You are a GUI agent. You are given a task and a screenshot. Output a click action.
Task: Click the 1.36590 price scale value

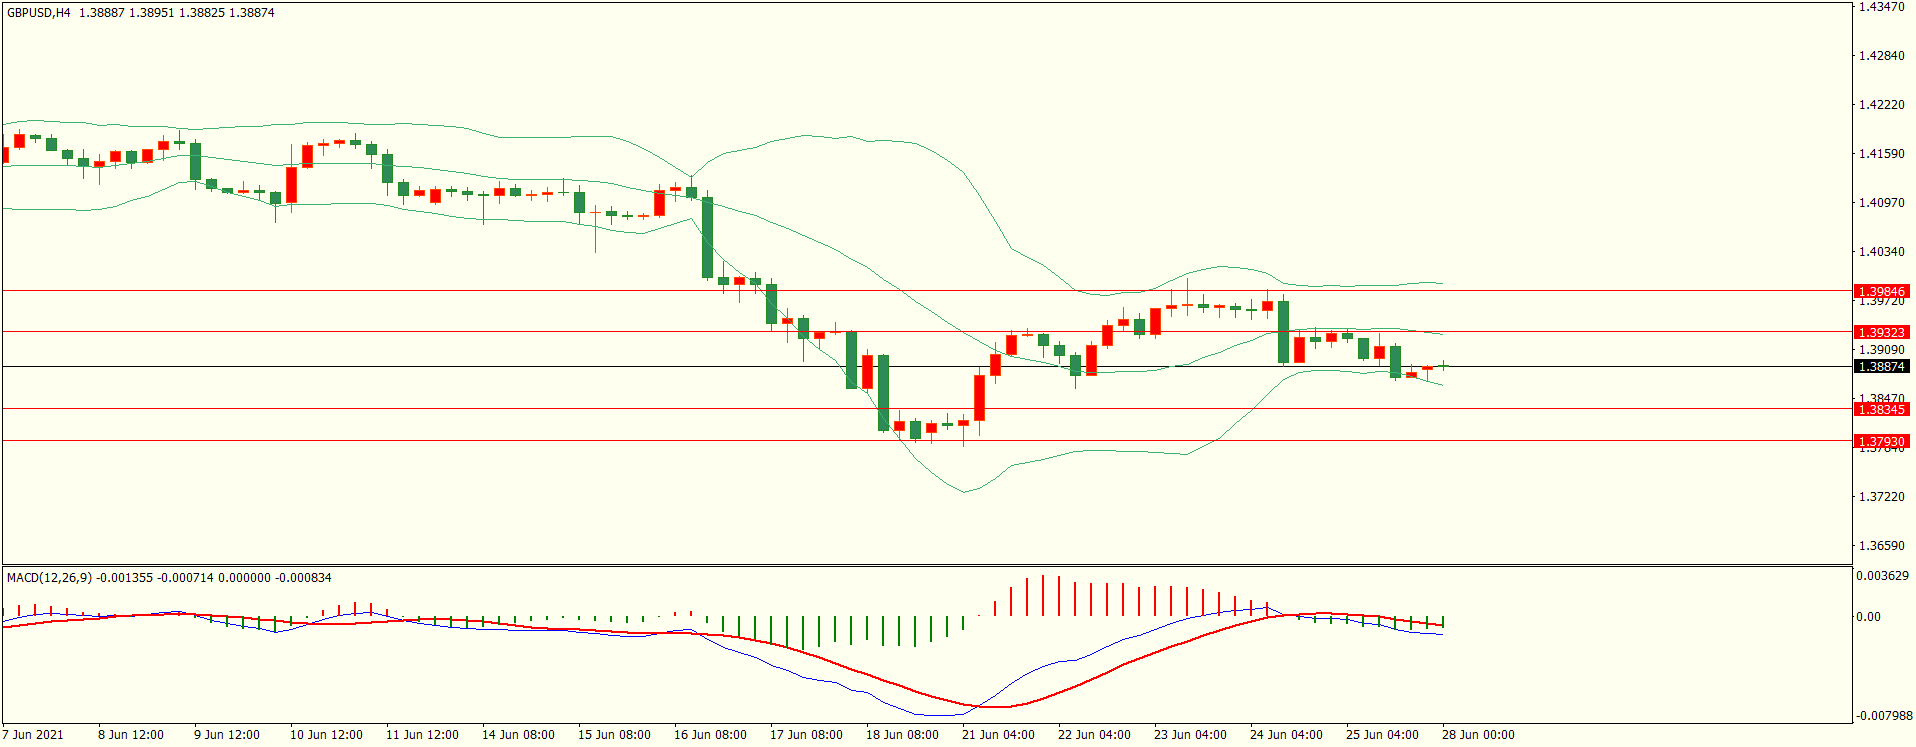click(x=1882, y=546)
